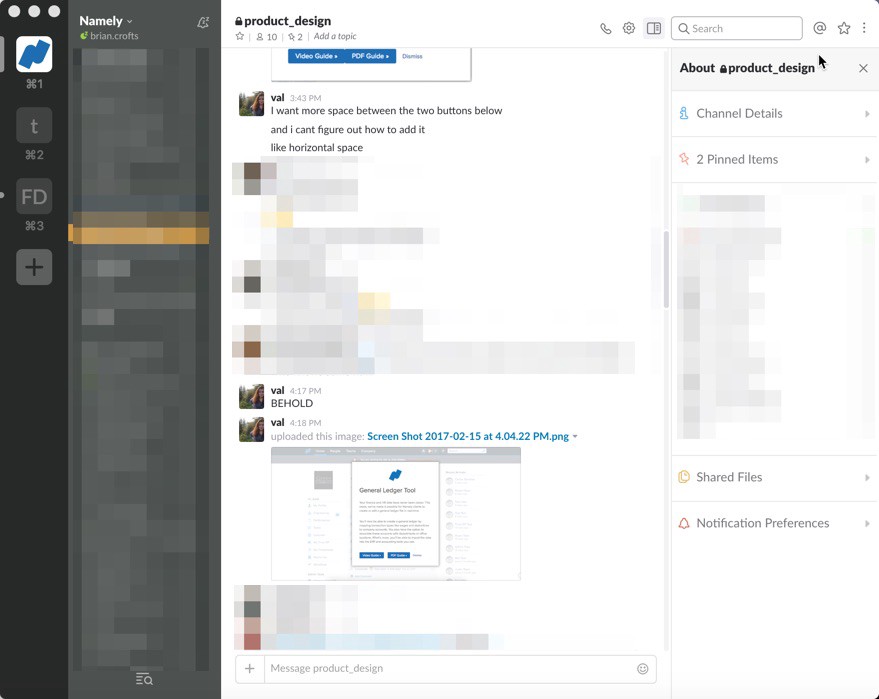Click the 4:17 PM timestamp

pos(306,391)
